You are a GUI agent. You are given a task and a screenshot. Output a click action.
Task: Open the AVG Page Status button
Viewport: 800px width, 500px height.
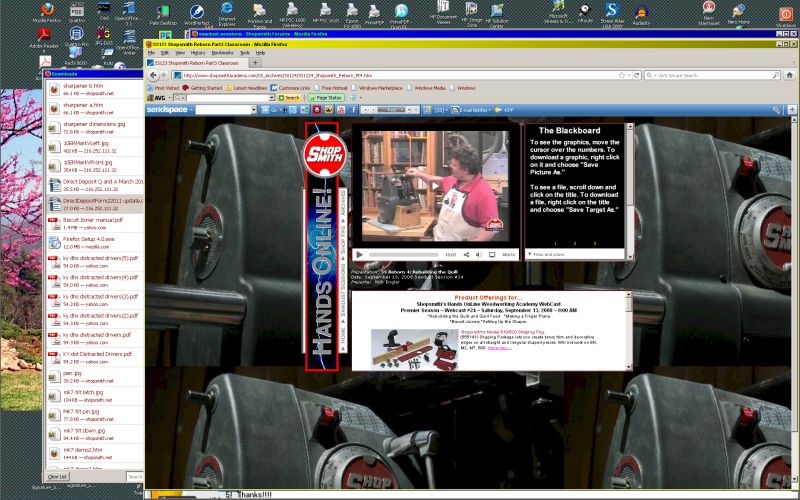[326, 97]
